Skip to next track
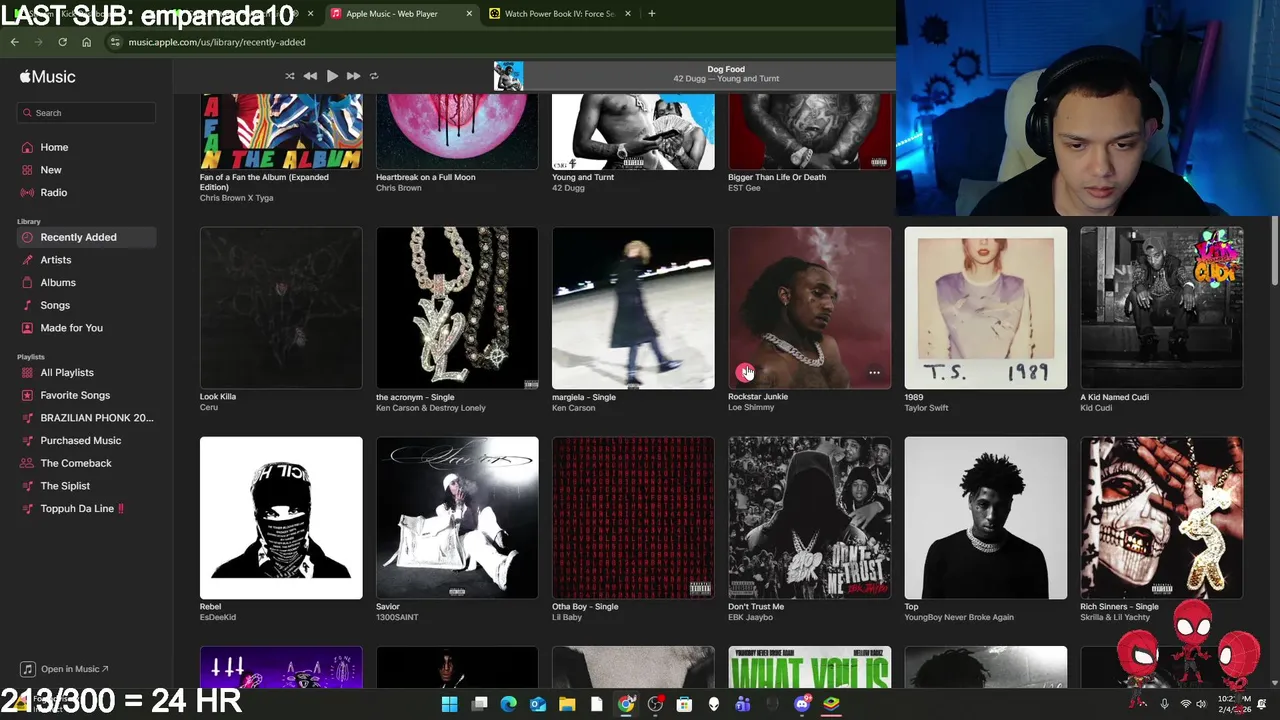This screenshot has width=1280, height=720. click(353, 76)
